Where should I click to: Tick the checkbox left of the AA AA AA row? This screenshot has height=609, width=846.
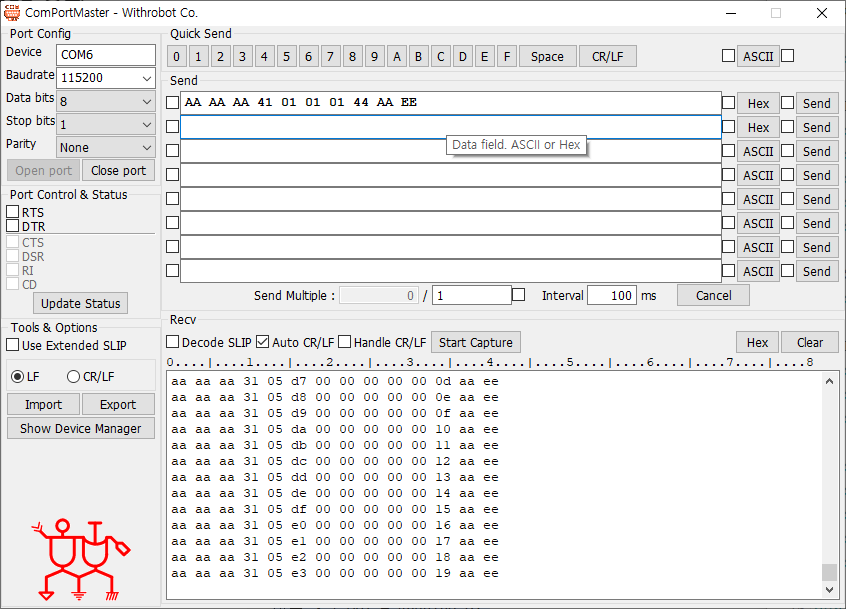(172, 102)
